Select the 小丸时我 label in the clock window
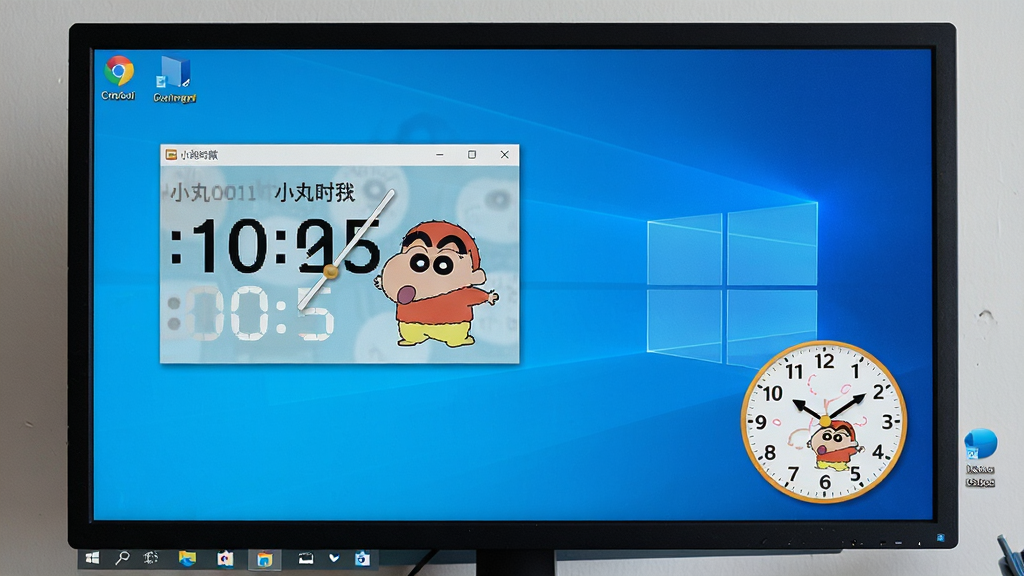The height and width of the screenshot is (576, 1024). pos(315,193)
